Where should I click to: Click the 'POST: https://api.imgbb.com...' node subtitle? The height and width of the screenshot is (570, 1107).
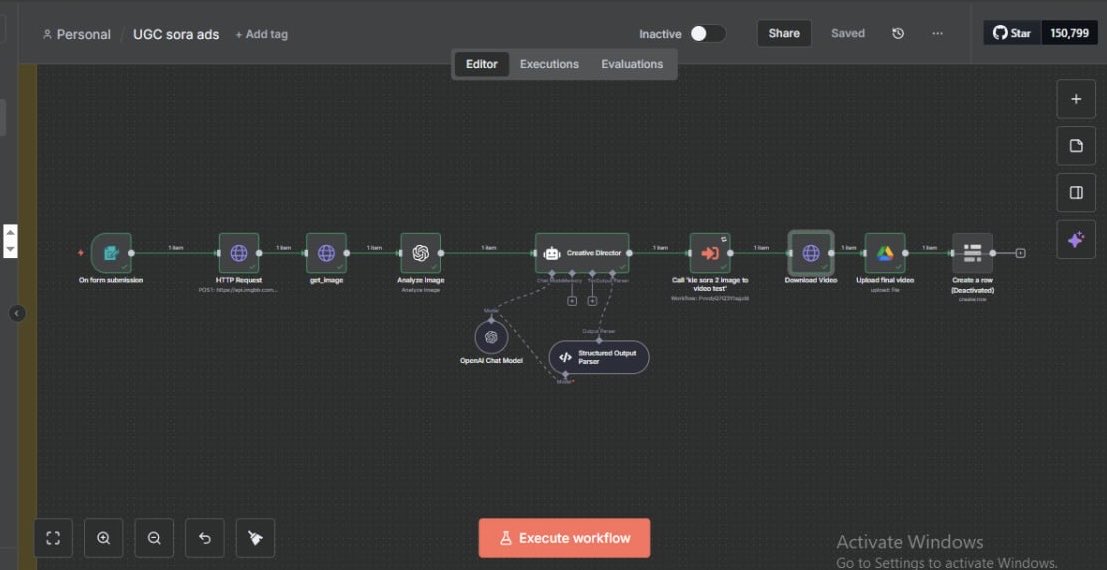(239, 290)
